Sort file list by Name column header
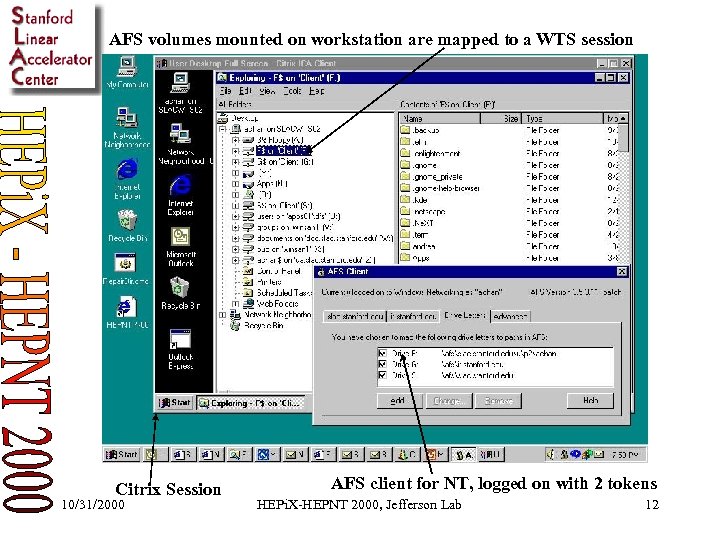 coord(439,118)
